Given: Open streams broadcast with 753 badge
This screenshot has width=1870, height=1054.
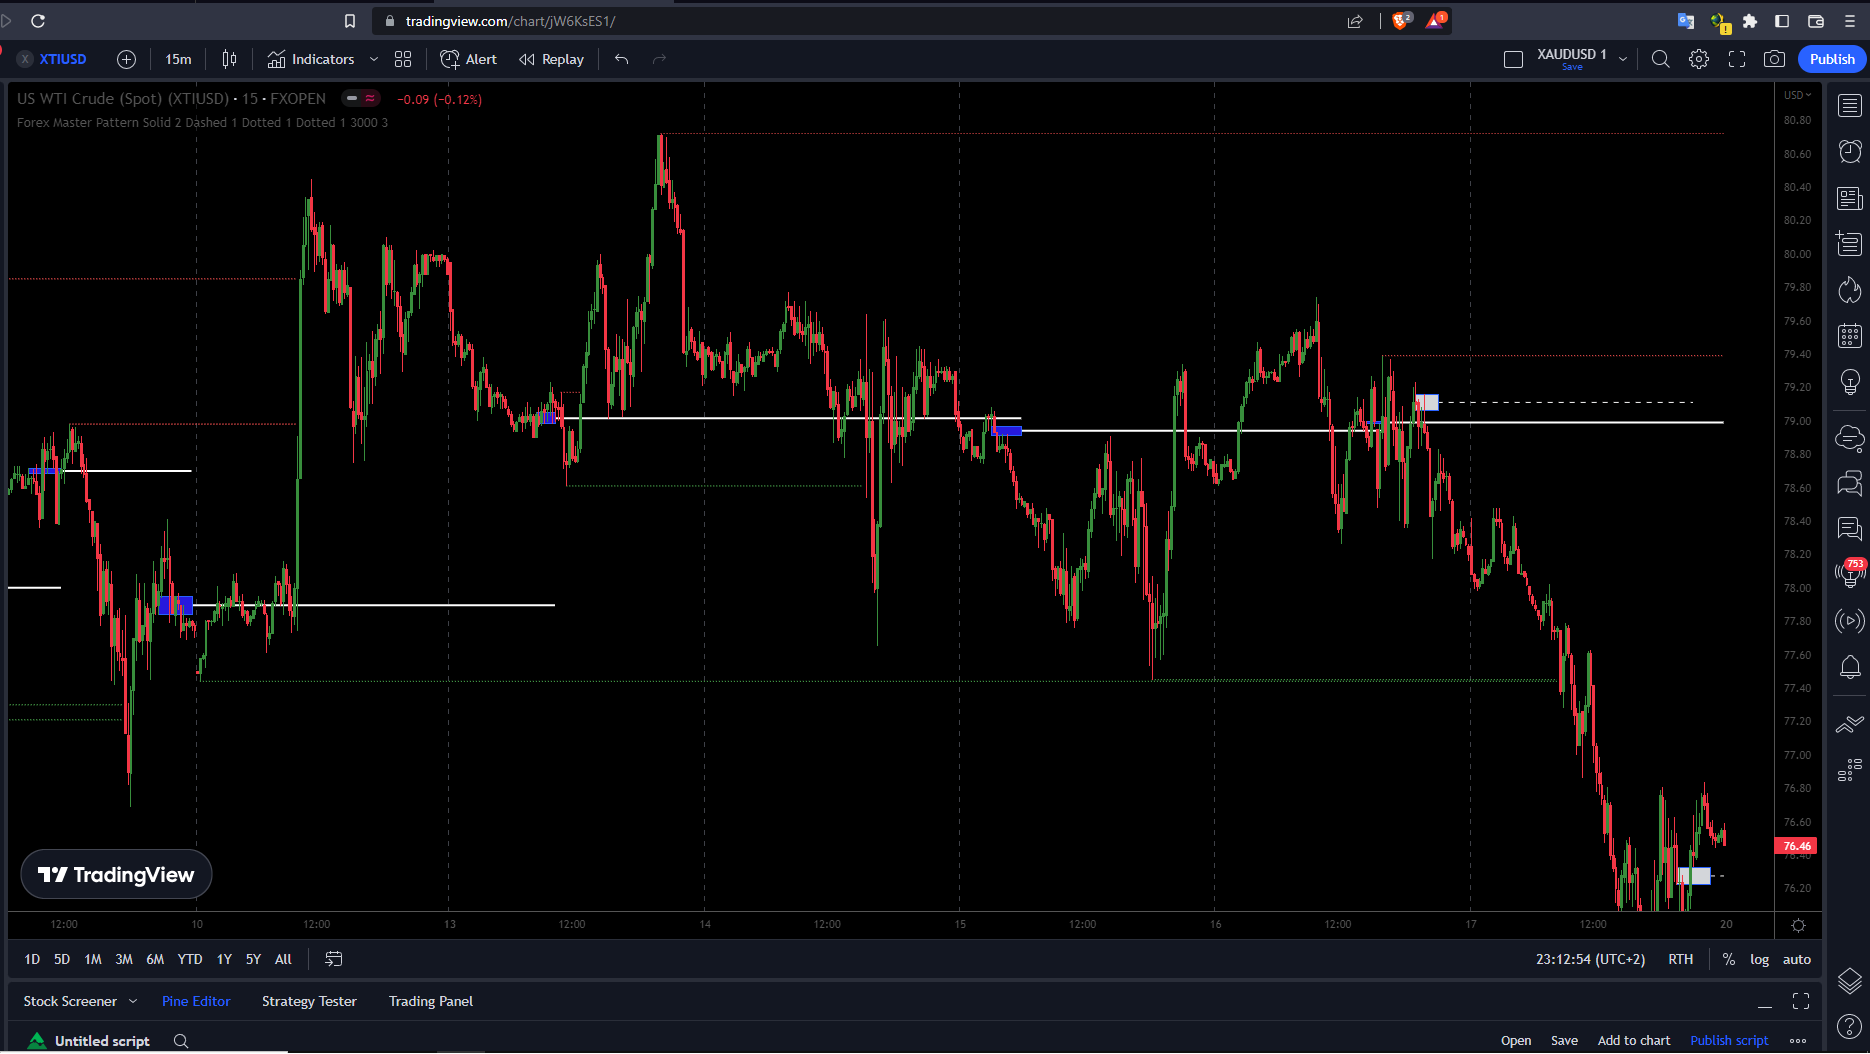Looking at the screenshot, I should (1850, 574).
